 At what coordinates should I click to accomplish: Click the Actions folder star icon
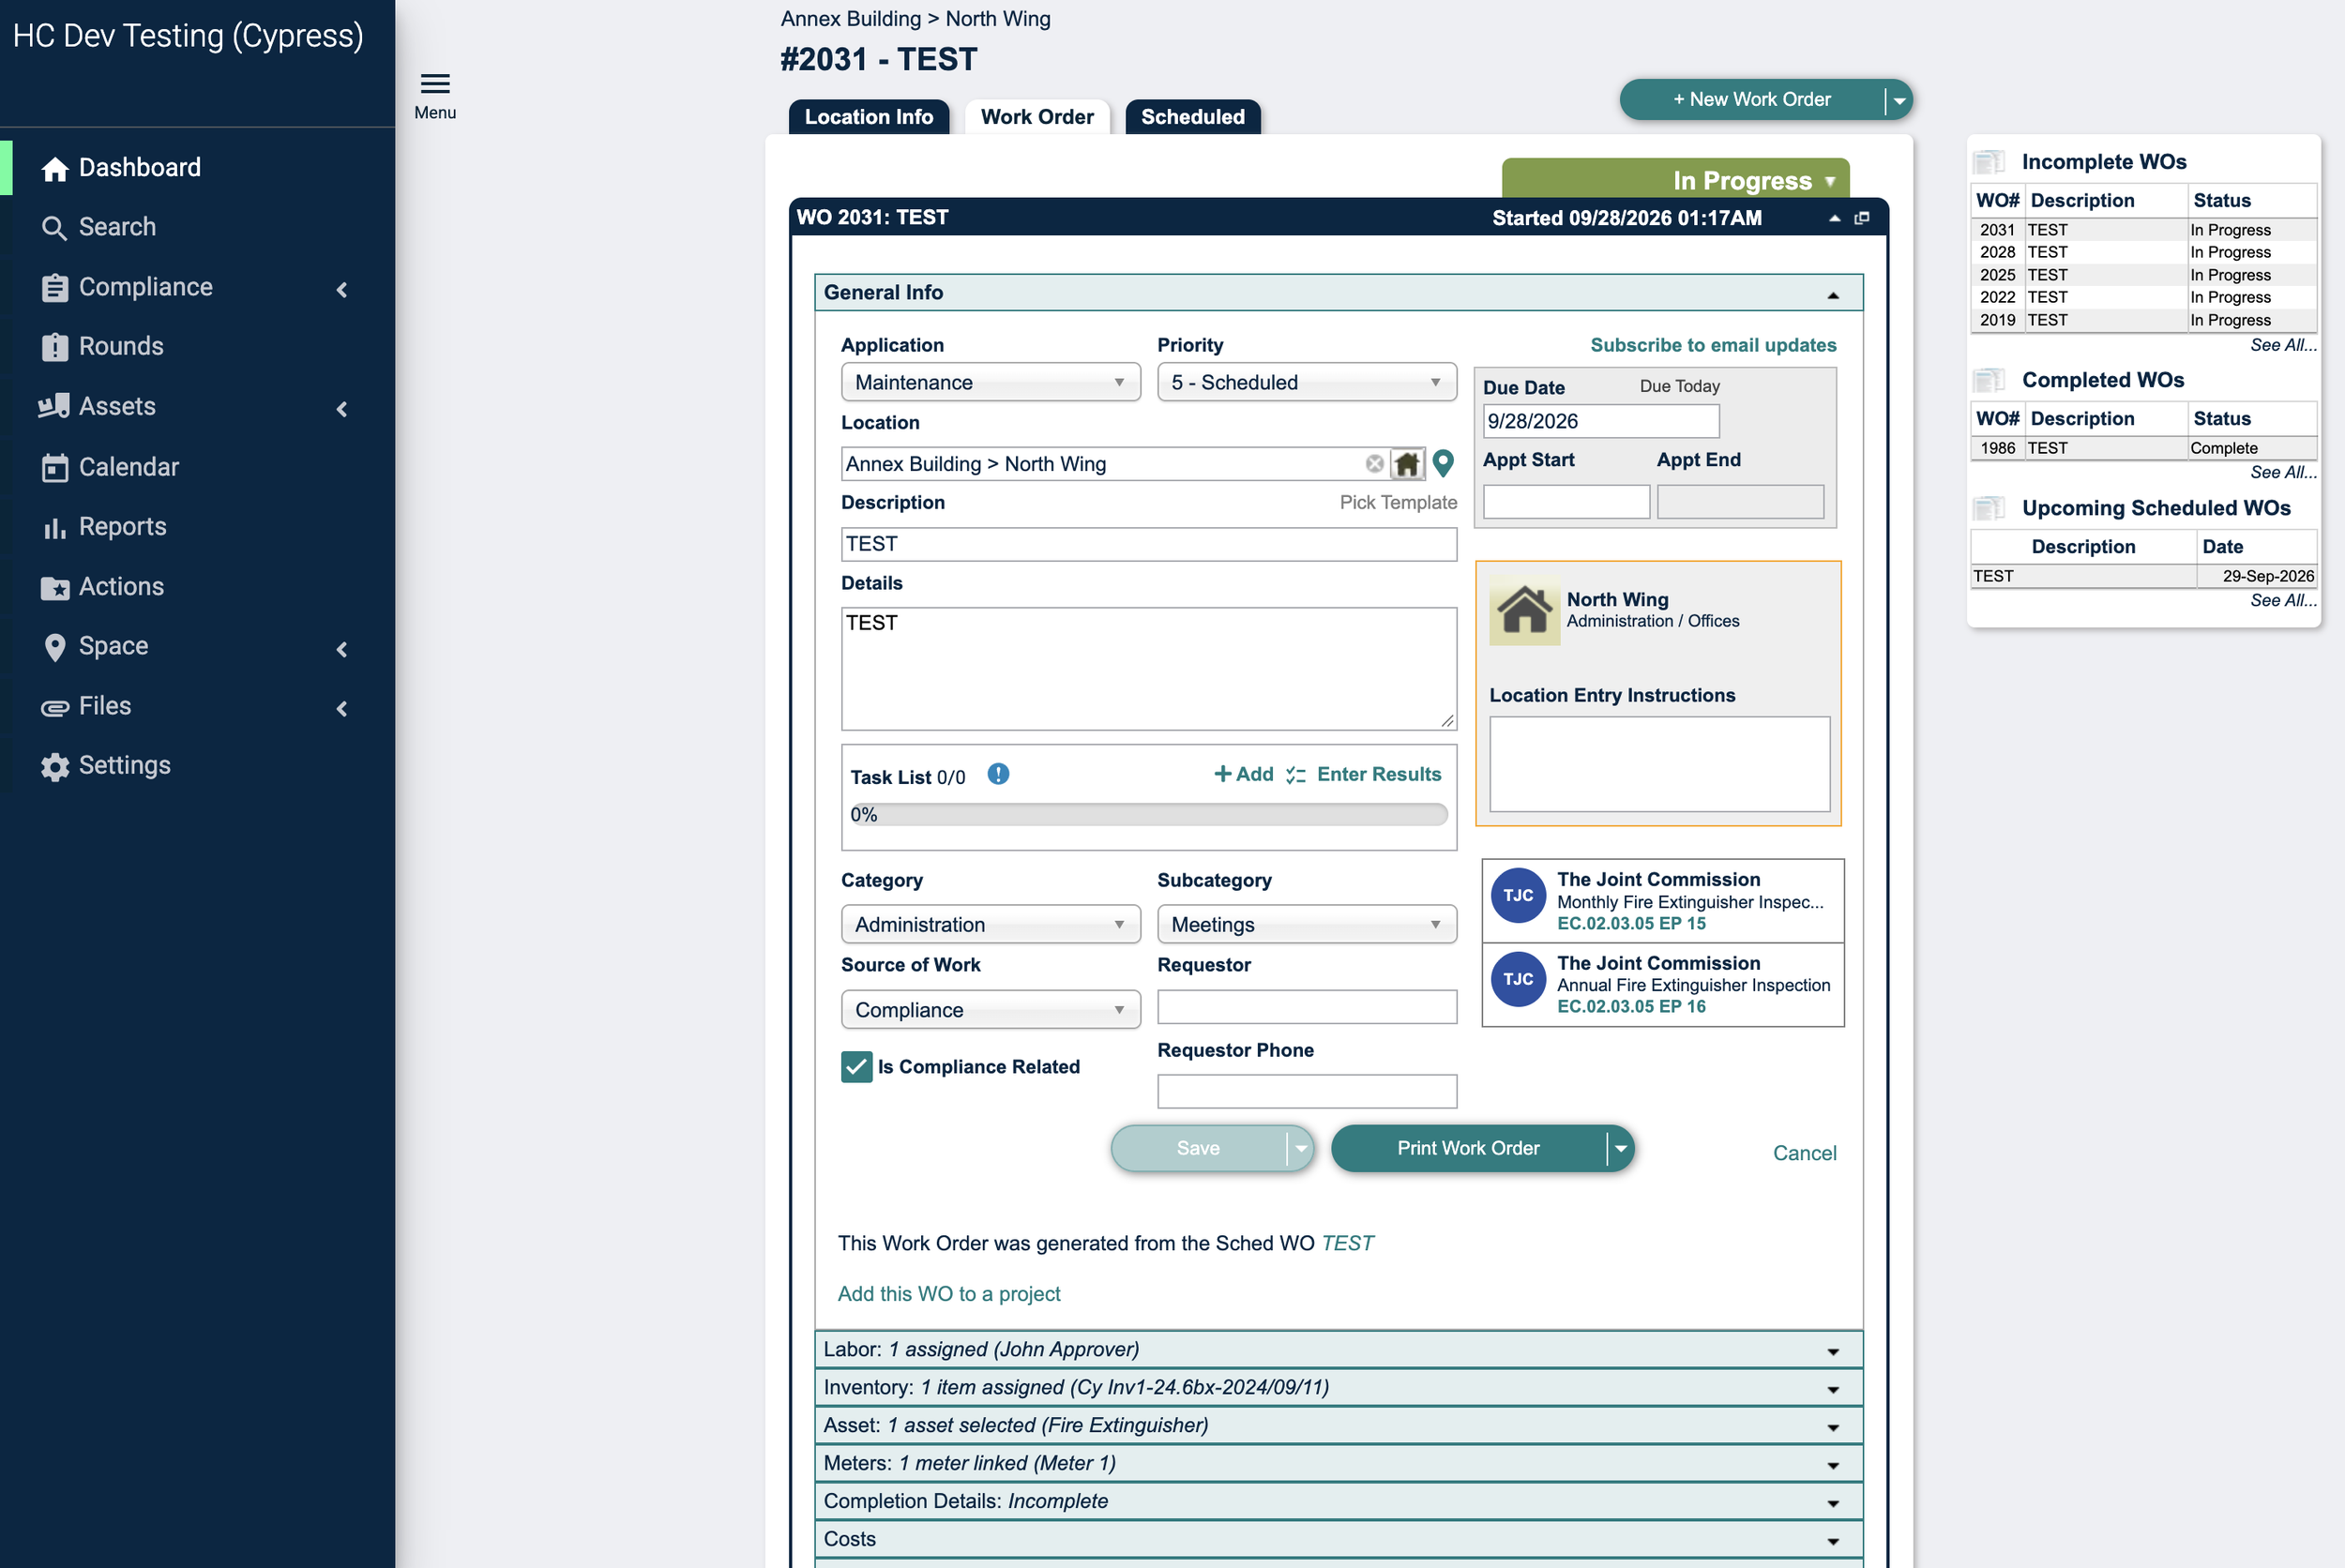click(55, 587)
